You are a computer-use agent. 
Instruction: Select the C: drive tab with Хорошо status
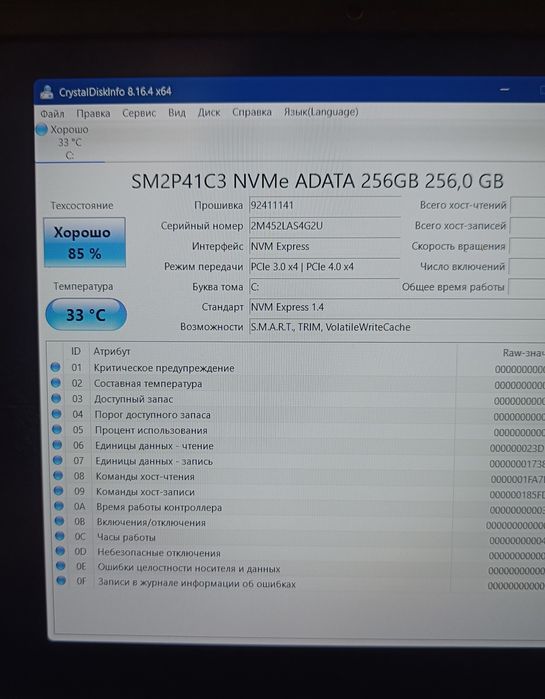(x=69, y=142)
